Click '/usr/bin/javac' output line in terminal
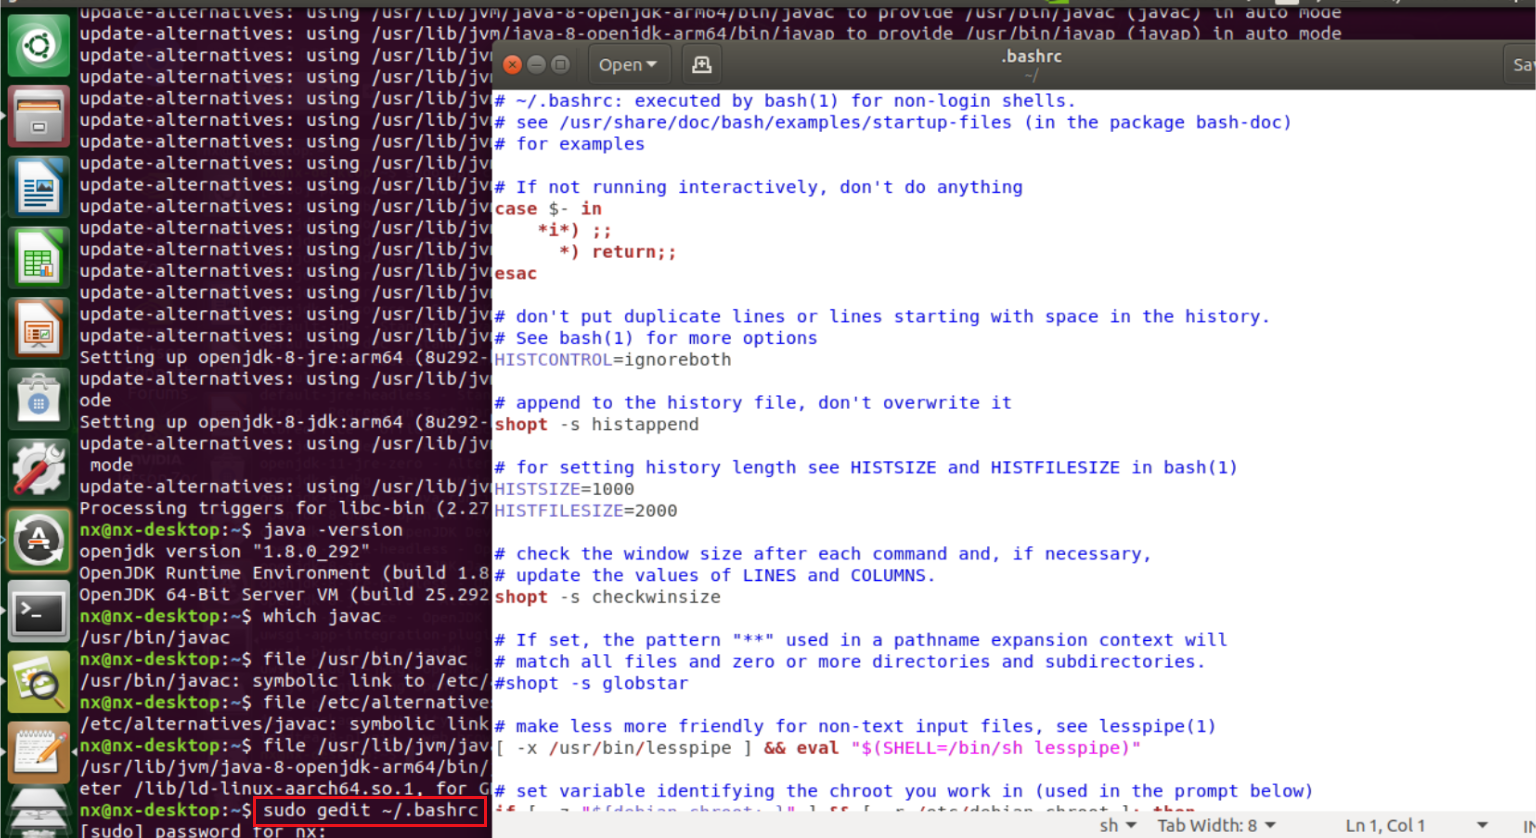The image size is (1536, 838). pyautogui.click(x=155, y=638)
